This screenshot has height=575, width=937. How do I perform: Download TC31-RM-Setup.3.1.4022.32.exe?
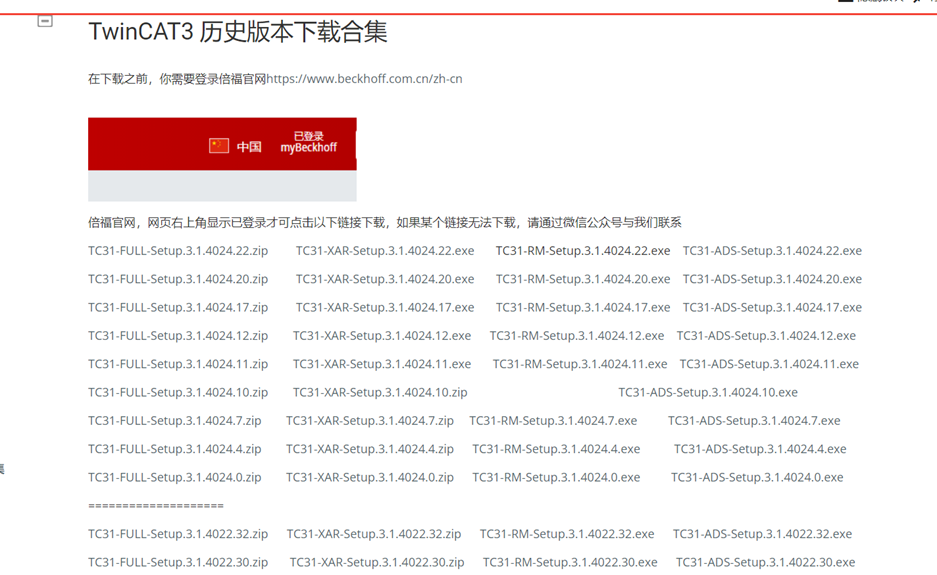567,534
